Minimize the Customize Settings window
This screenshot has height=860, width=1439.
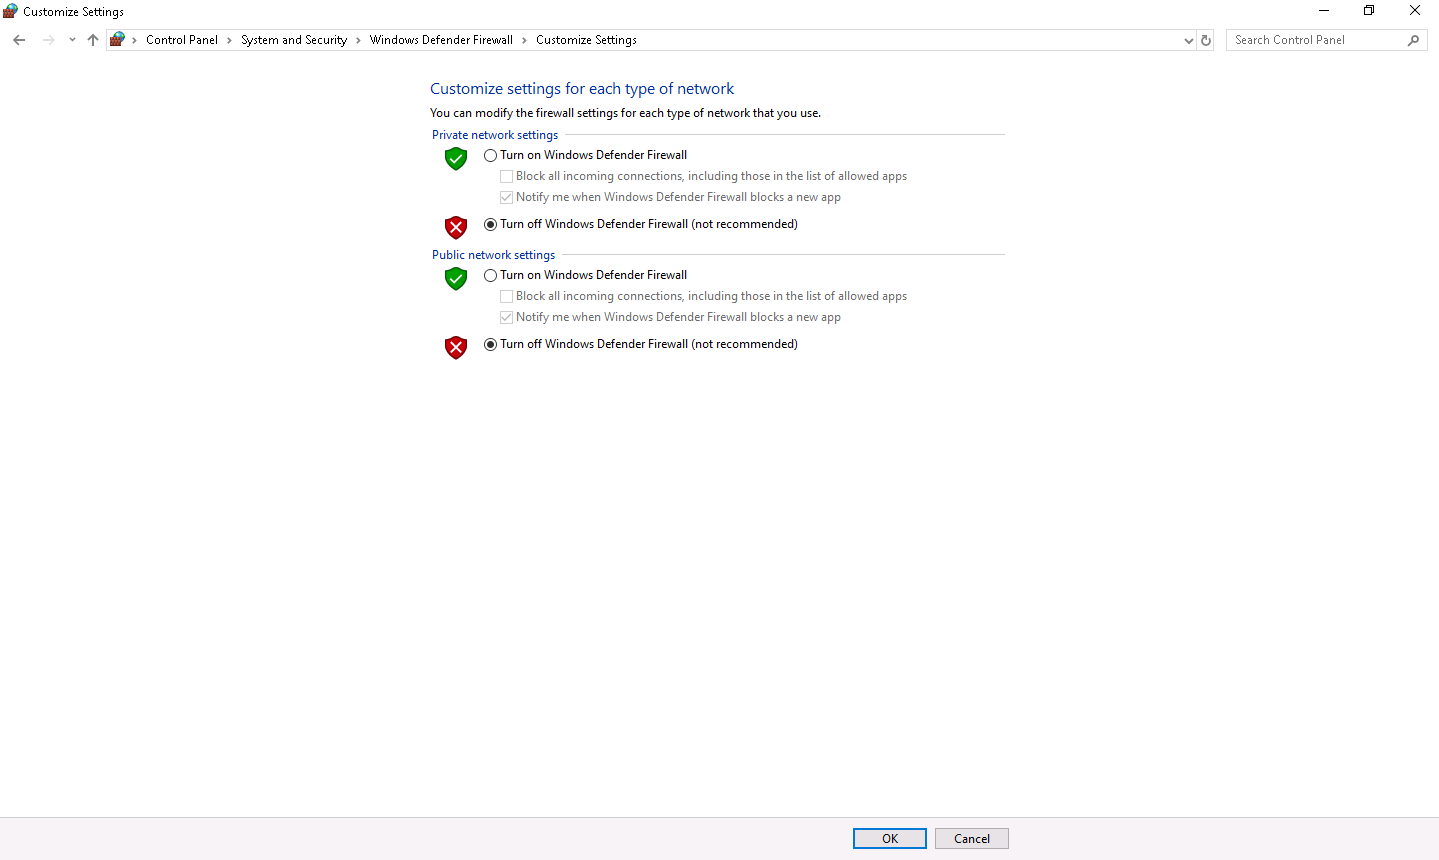(x=1324, y=11)
